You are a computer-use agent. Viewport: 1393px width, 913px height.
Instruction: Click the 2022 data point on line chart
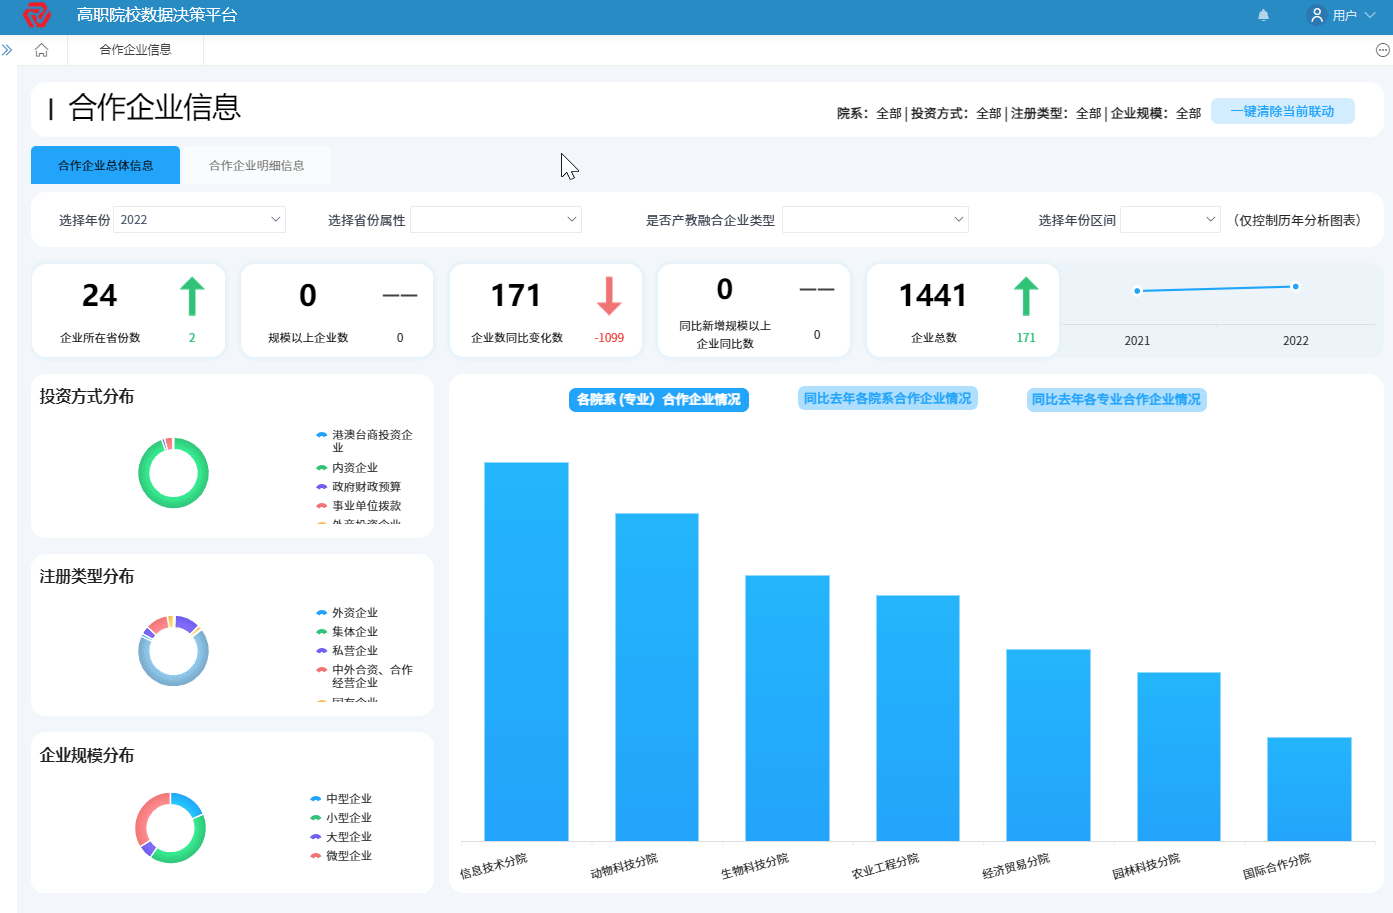[x=1295, y=287]
